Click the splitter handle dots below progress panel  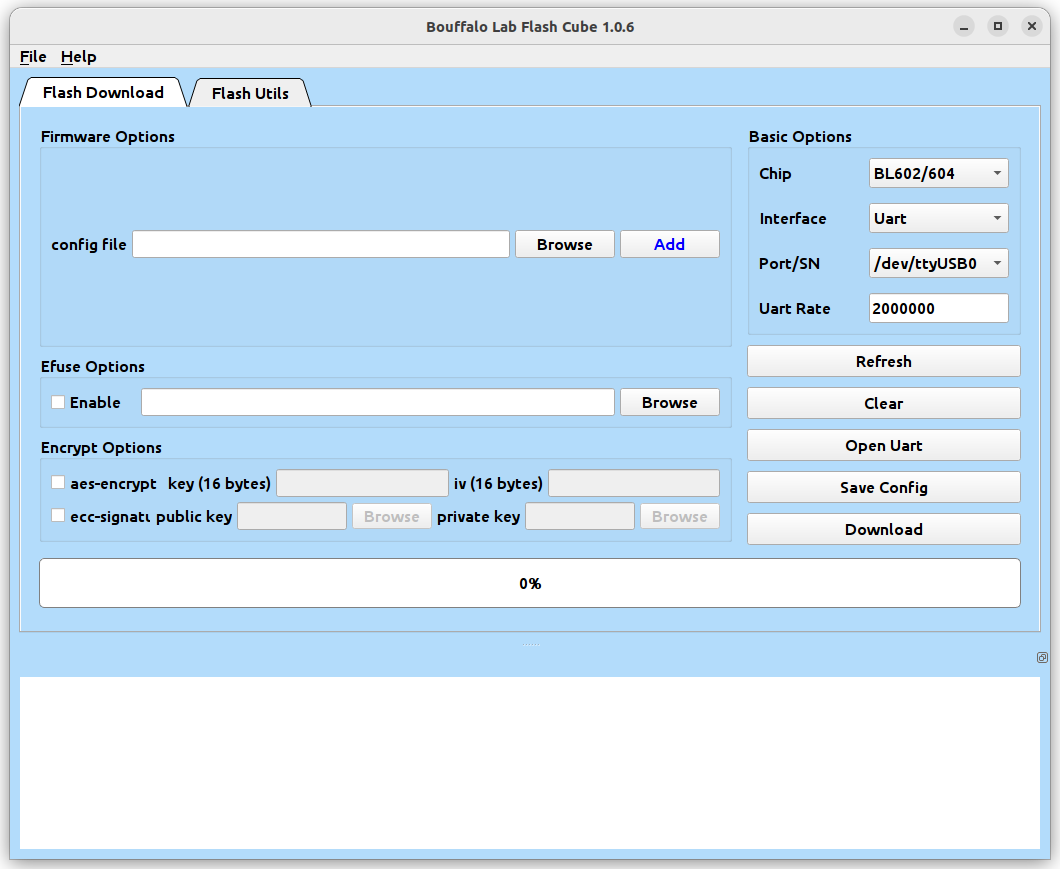click(x=531, y=644)
